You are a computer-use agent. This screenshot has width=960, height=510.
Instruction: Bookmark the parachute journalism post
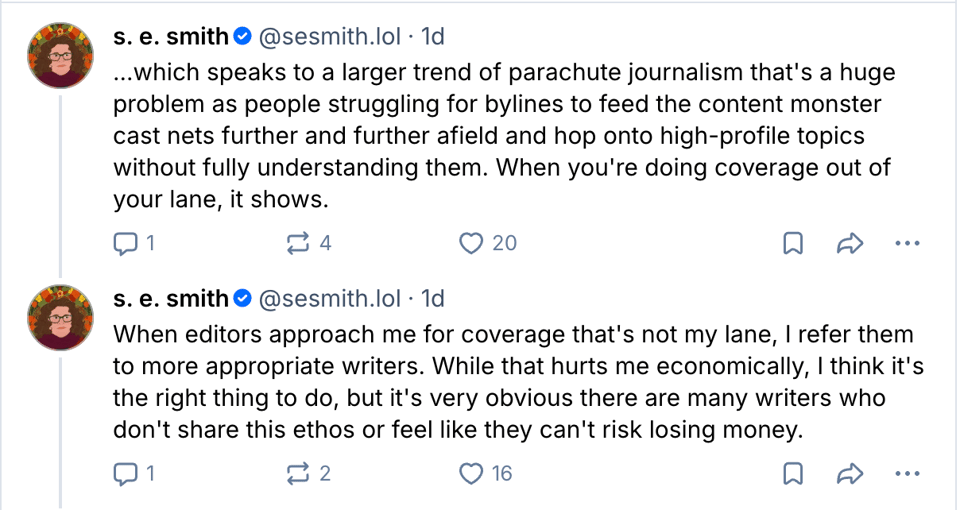[x=792, y=243]
